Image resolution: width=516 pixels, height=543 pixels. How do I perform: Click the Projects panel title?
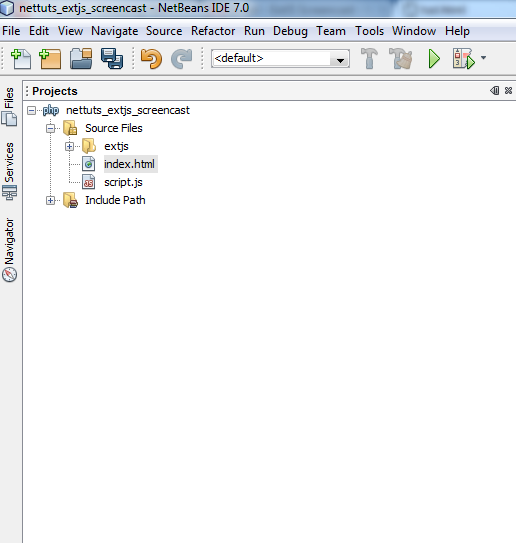(55, 91)
